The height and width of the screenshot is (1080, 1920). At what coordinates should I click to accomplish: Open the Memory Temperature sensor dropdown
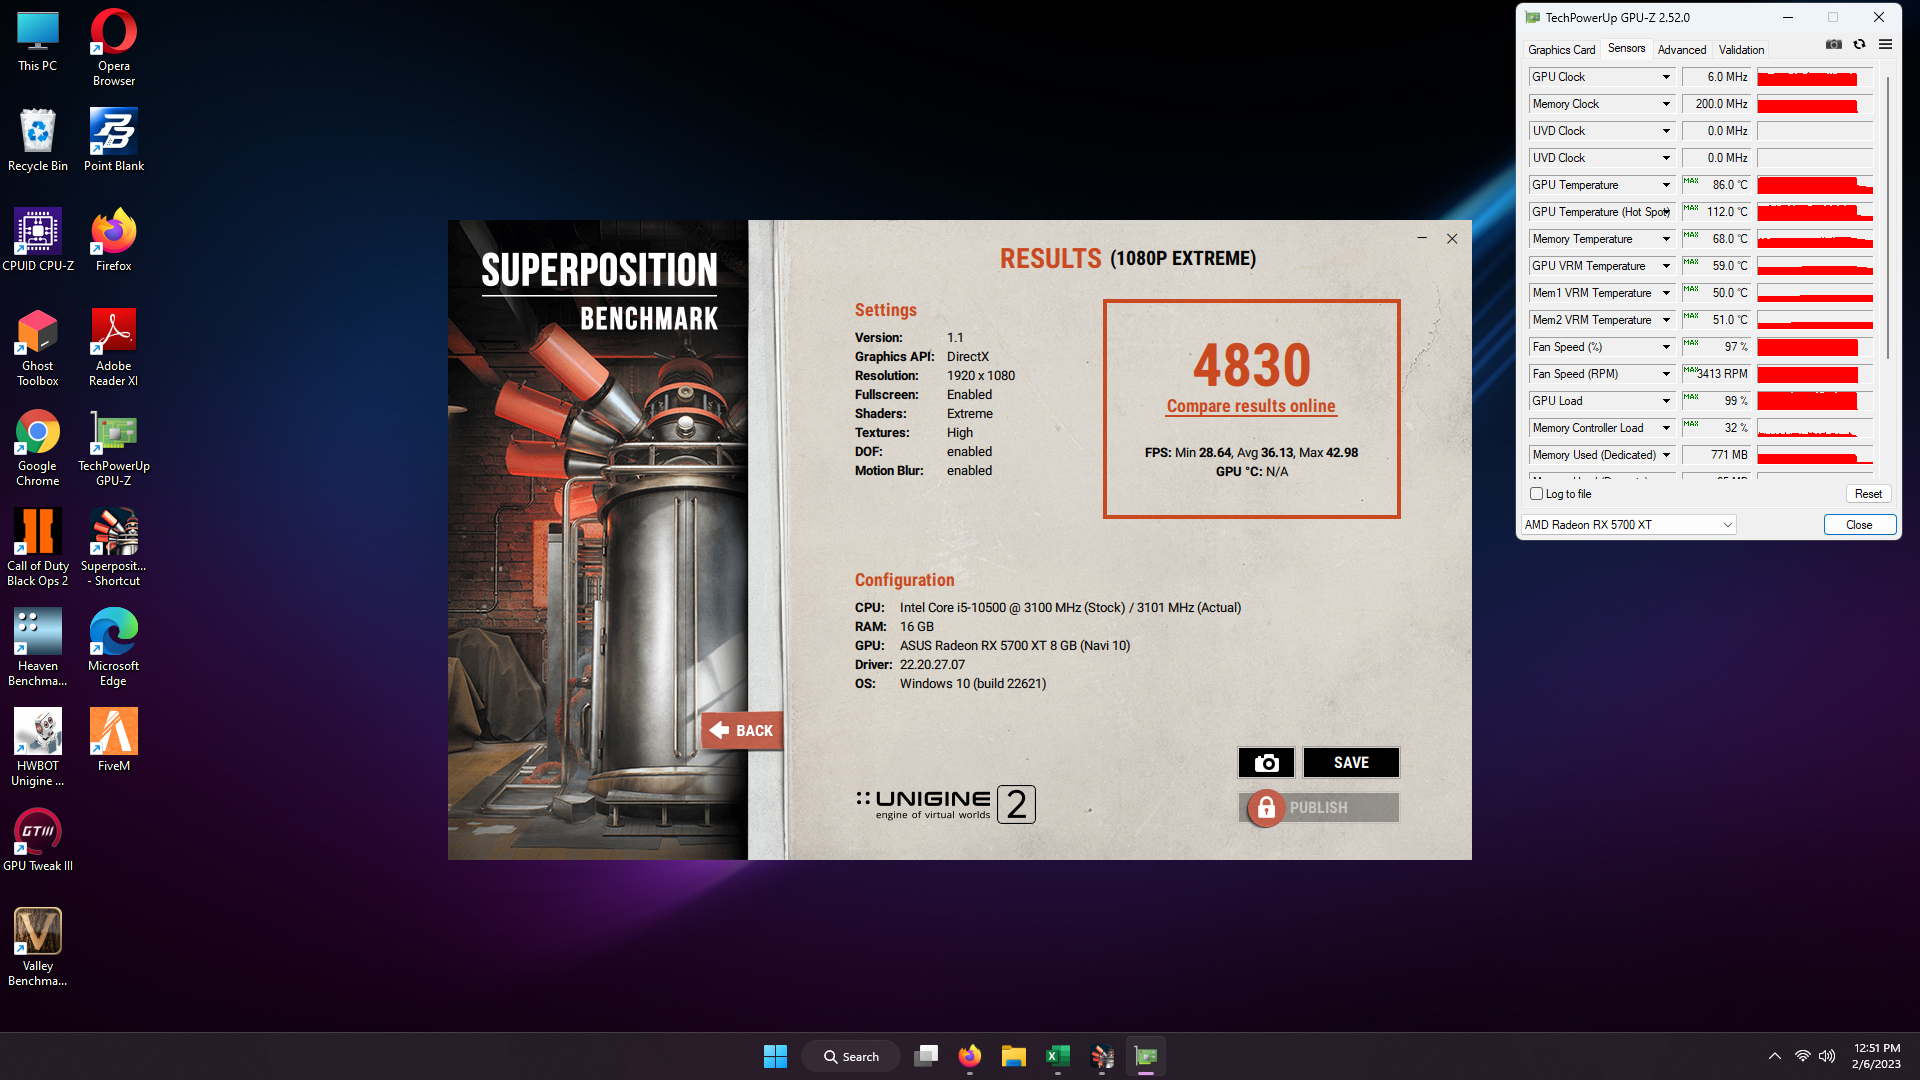1666,239
